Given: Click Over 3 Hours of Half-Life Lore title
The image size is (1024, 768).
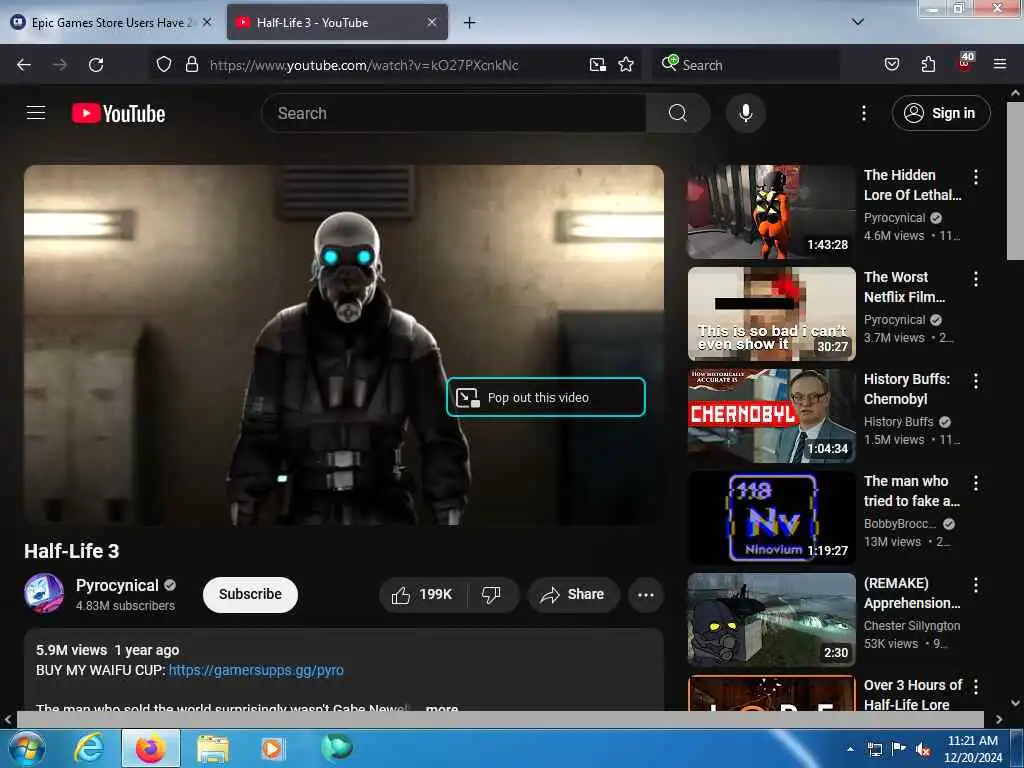Looking at the screenshot, I should [913, 695].
